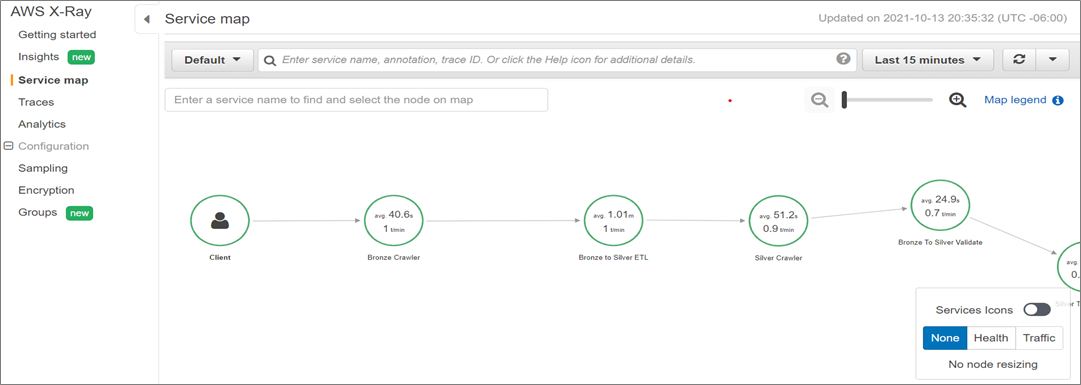The width and height of the screenshot is (1081, 385).
Task: Select the Client user node
Action: click(220, 221)
